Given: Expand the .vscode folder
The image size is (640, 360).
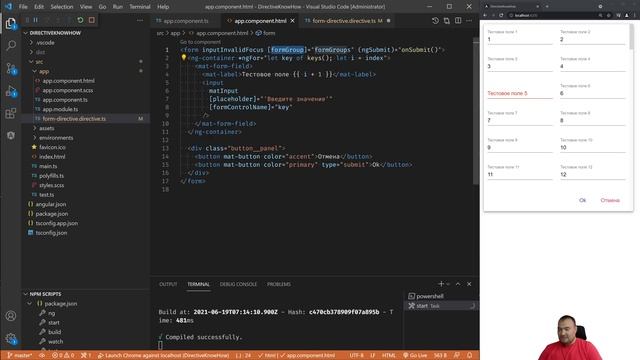Looking at the screenshot, I should pyautogui.click(x=45, y=42).
